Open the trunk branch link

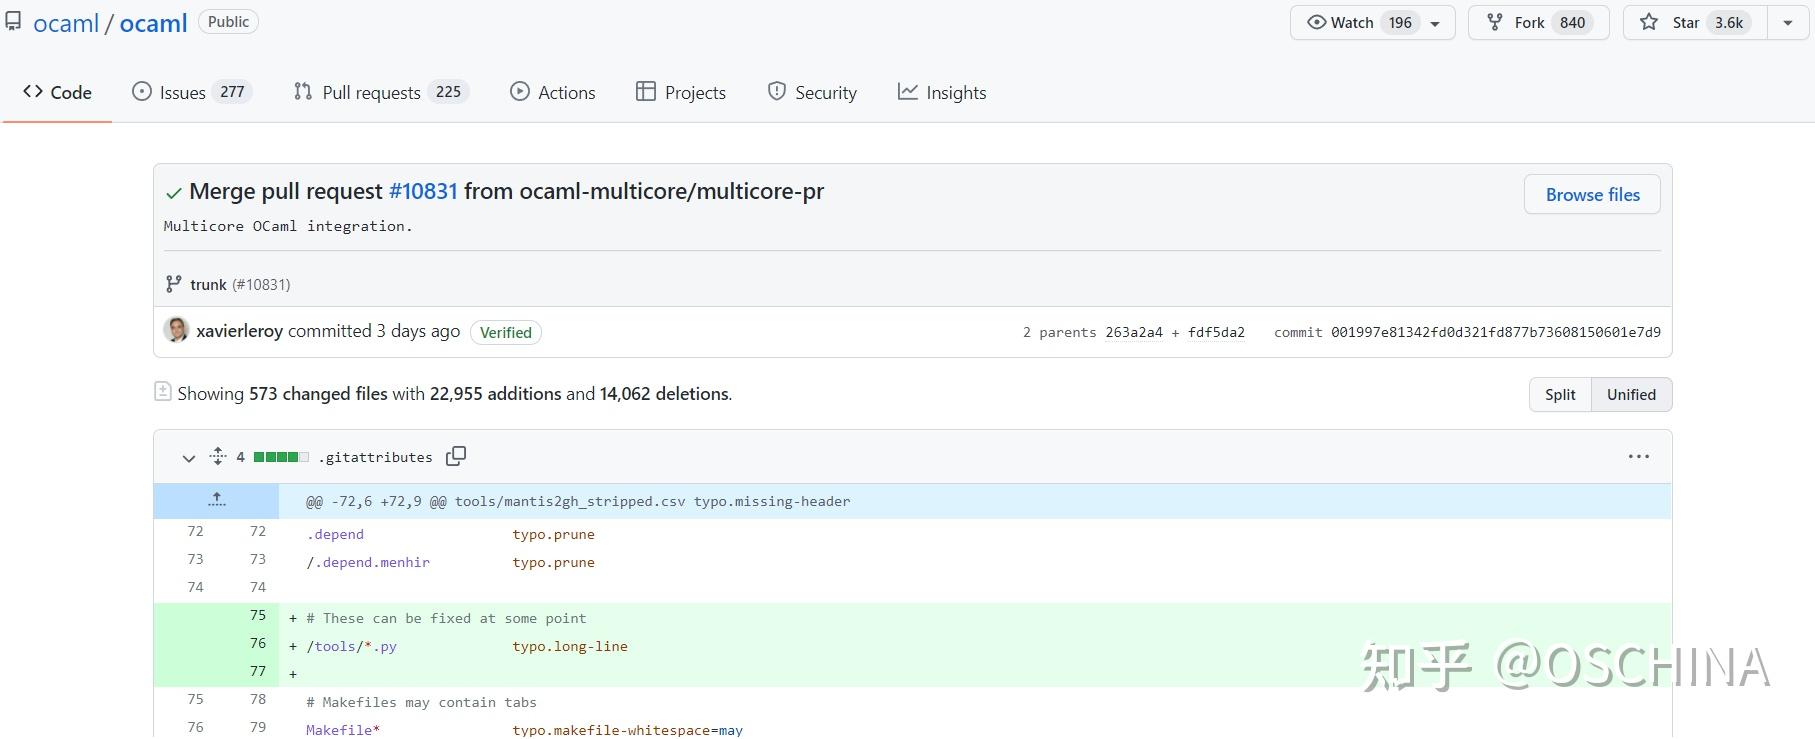coord(208,285)
